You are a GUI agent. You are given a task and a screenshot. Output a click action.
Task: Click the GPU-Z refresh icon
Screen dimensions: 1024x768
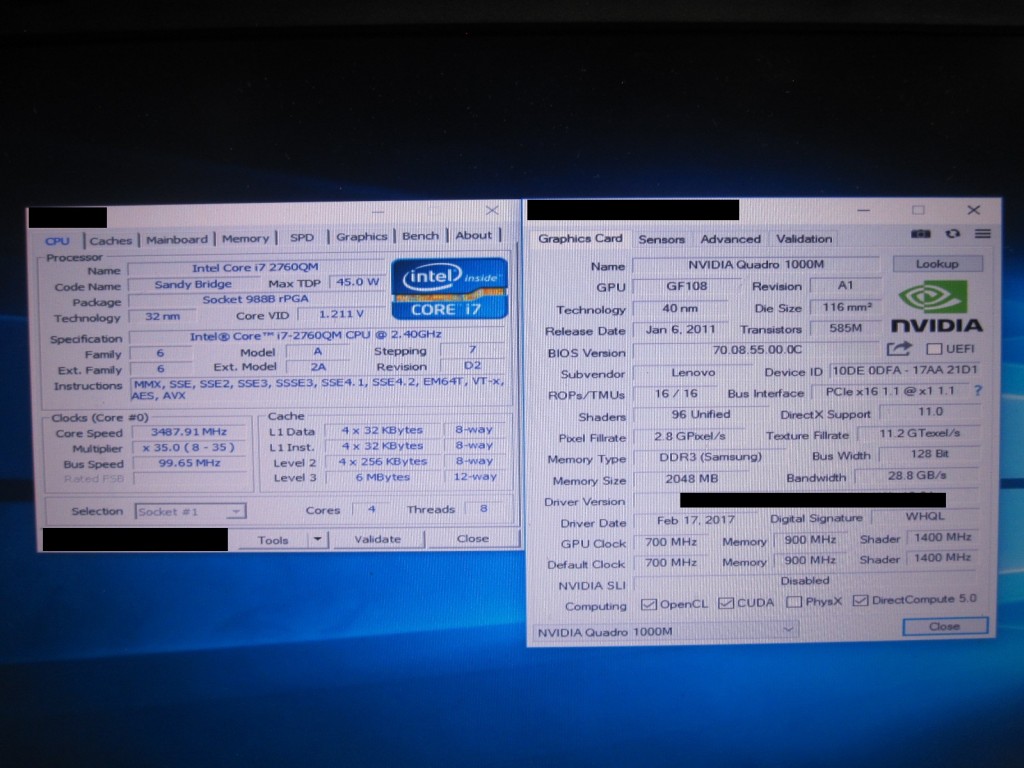pos(953,234)
